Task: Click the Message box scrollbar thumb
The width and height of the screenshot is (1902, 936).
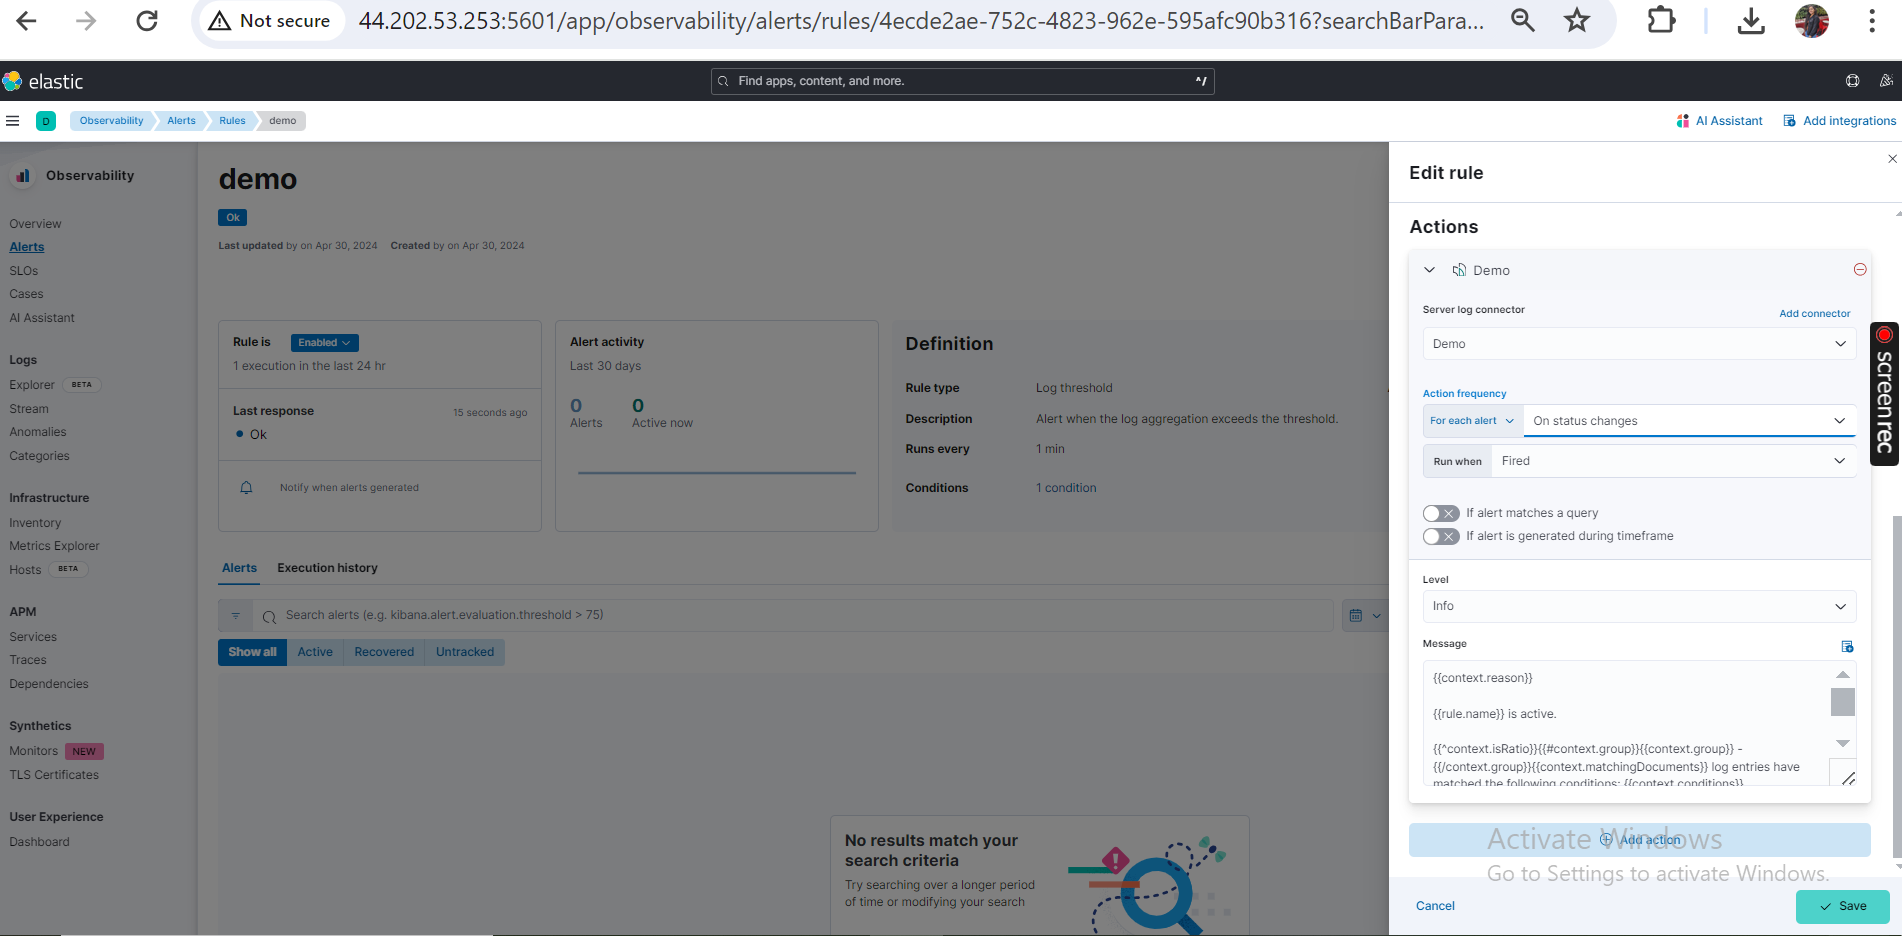Action: tap(1842, 702)
